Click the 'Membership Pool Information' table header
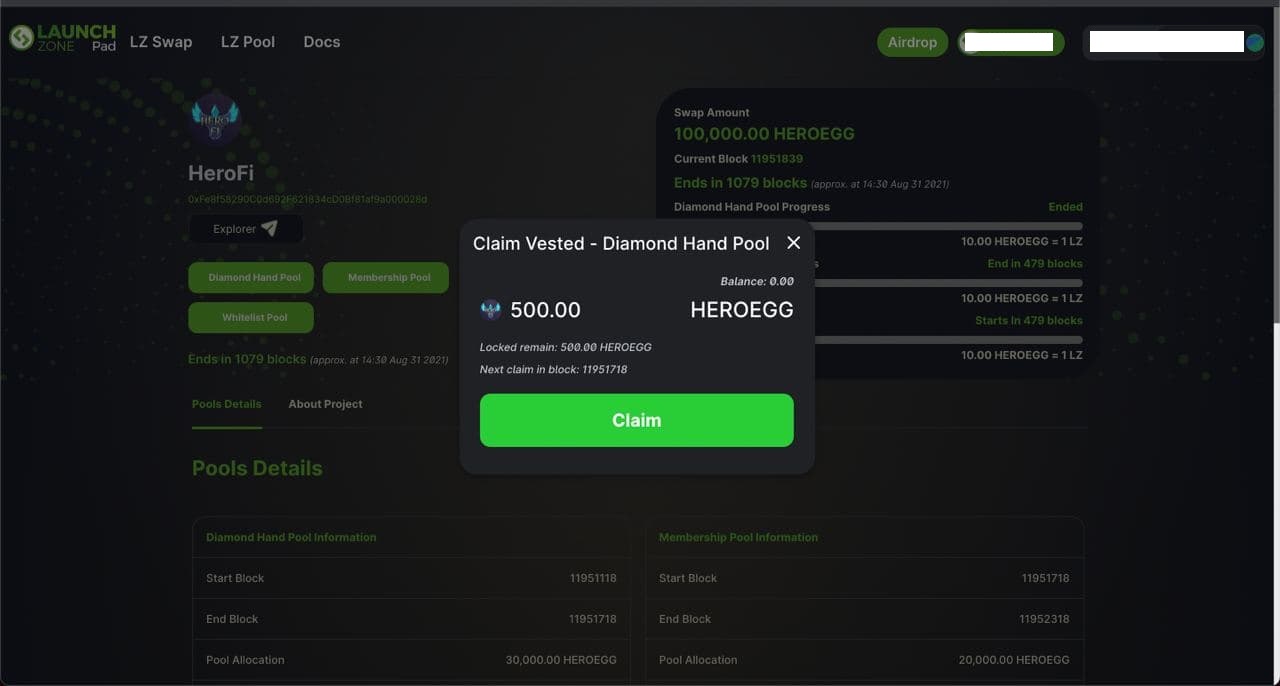1280x686 pixels. tap(738, 537)
